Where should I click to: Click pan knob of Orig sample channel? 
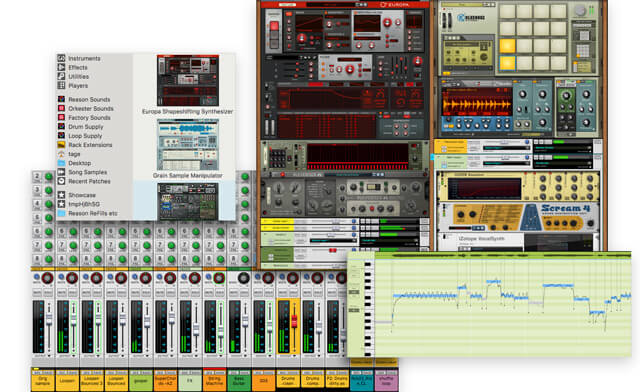47,278
